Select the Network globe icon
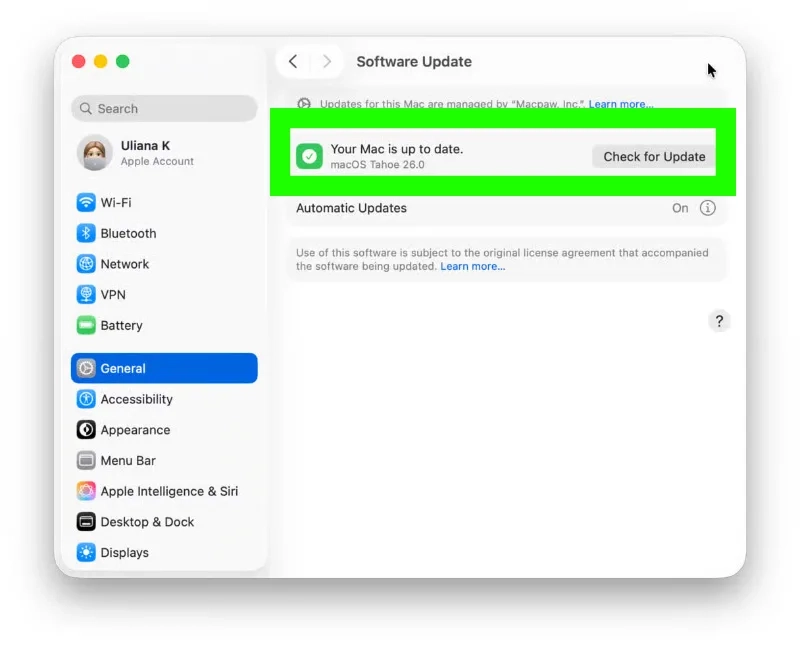 point(86,264)
